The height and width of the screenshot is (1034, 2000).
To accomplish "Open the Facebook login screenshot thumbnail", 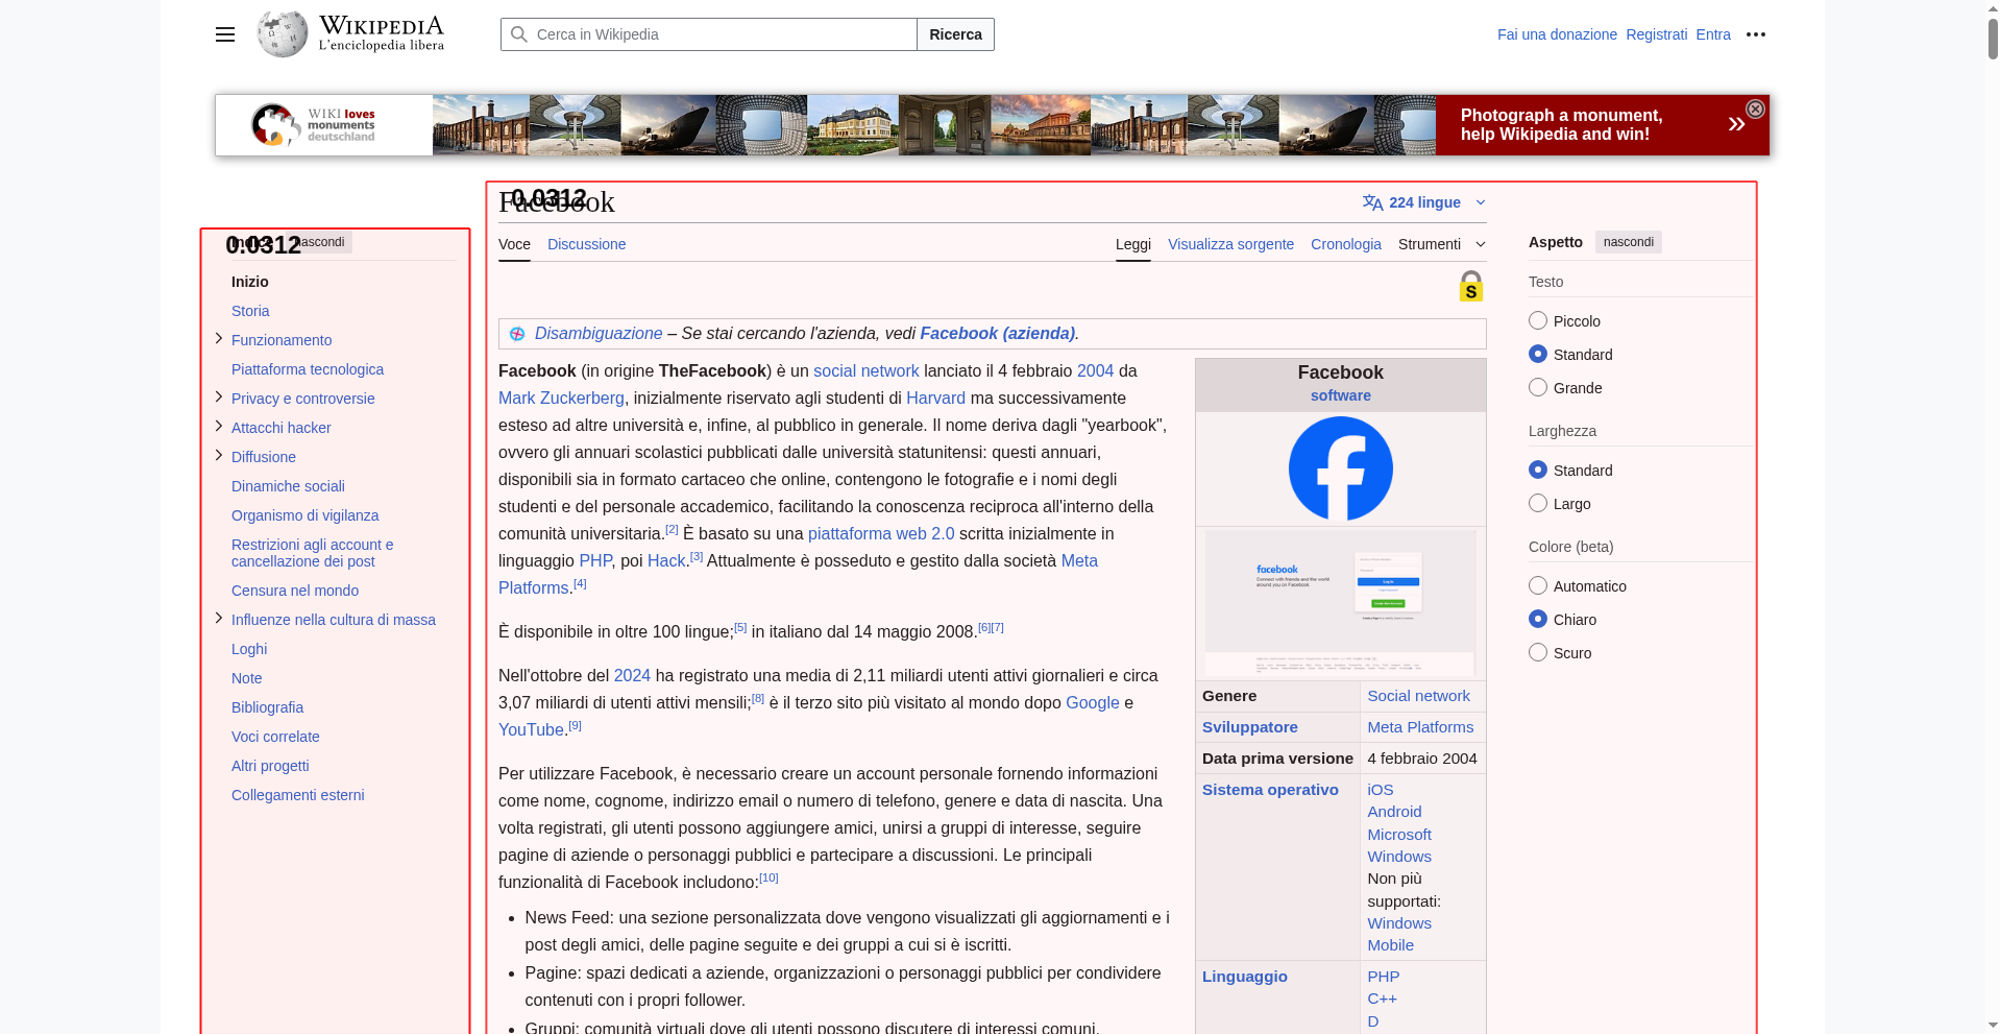I will click(x=1340, y=603).
